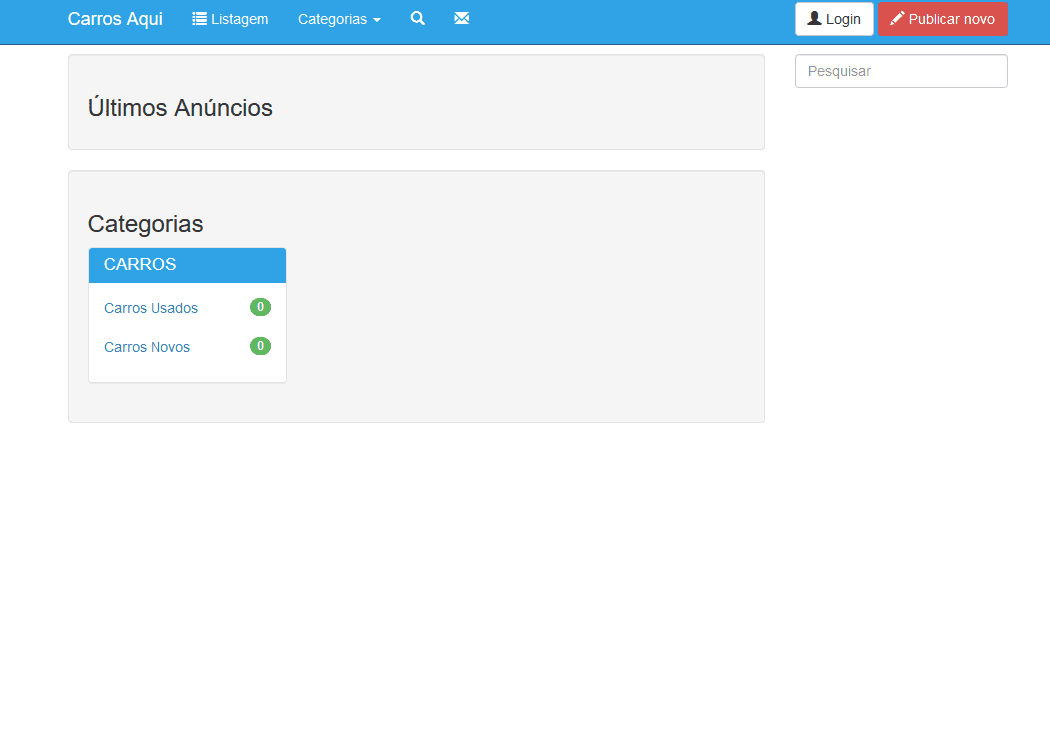The image size is (1050, 730).
Task: Open the Carros Novos category link
Action: point(147,347)
